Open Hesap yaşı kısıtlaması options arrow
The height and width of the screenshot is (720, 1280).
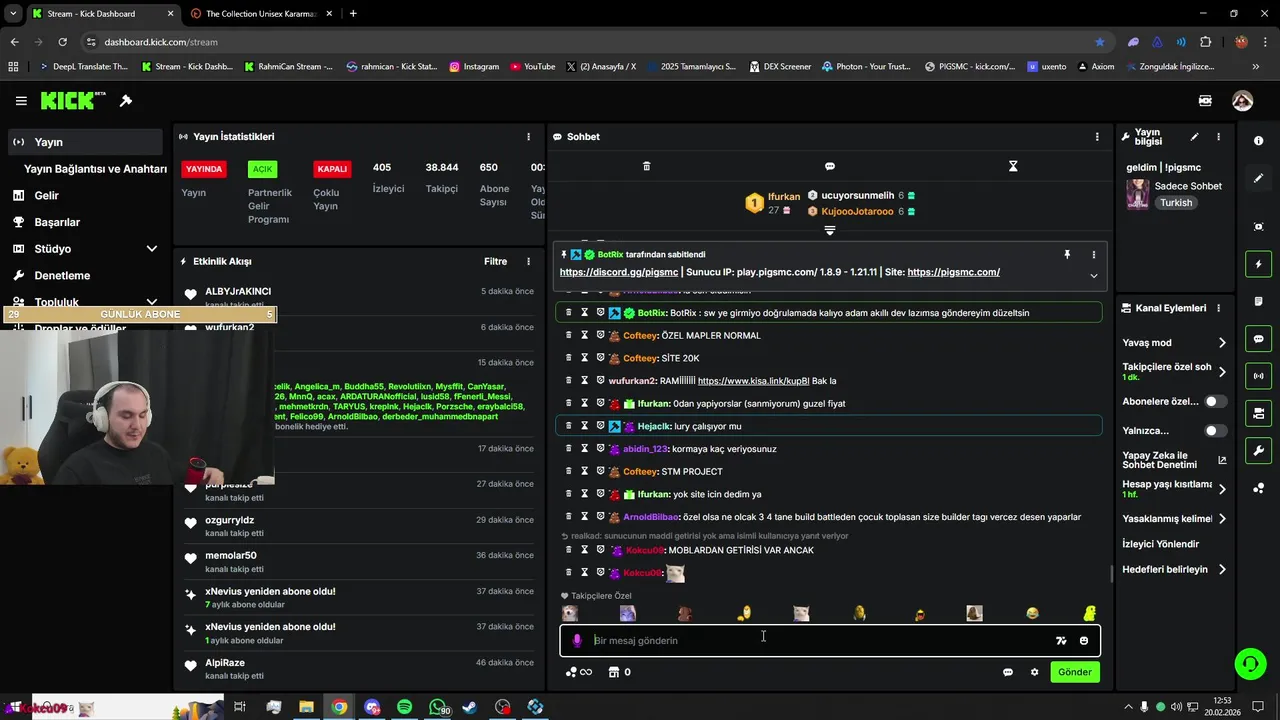coord(1222,489)
